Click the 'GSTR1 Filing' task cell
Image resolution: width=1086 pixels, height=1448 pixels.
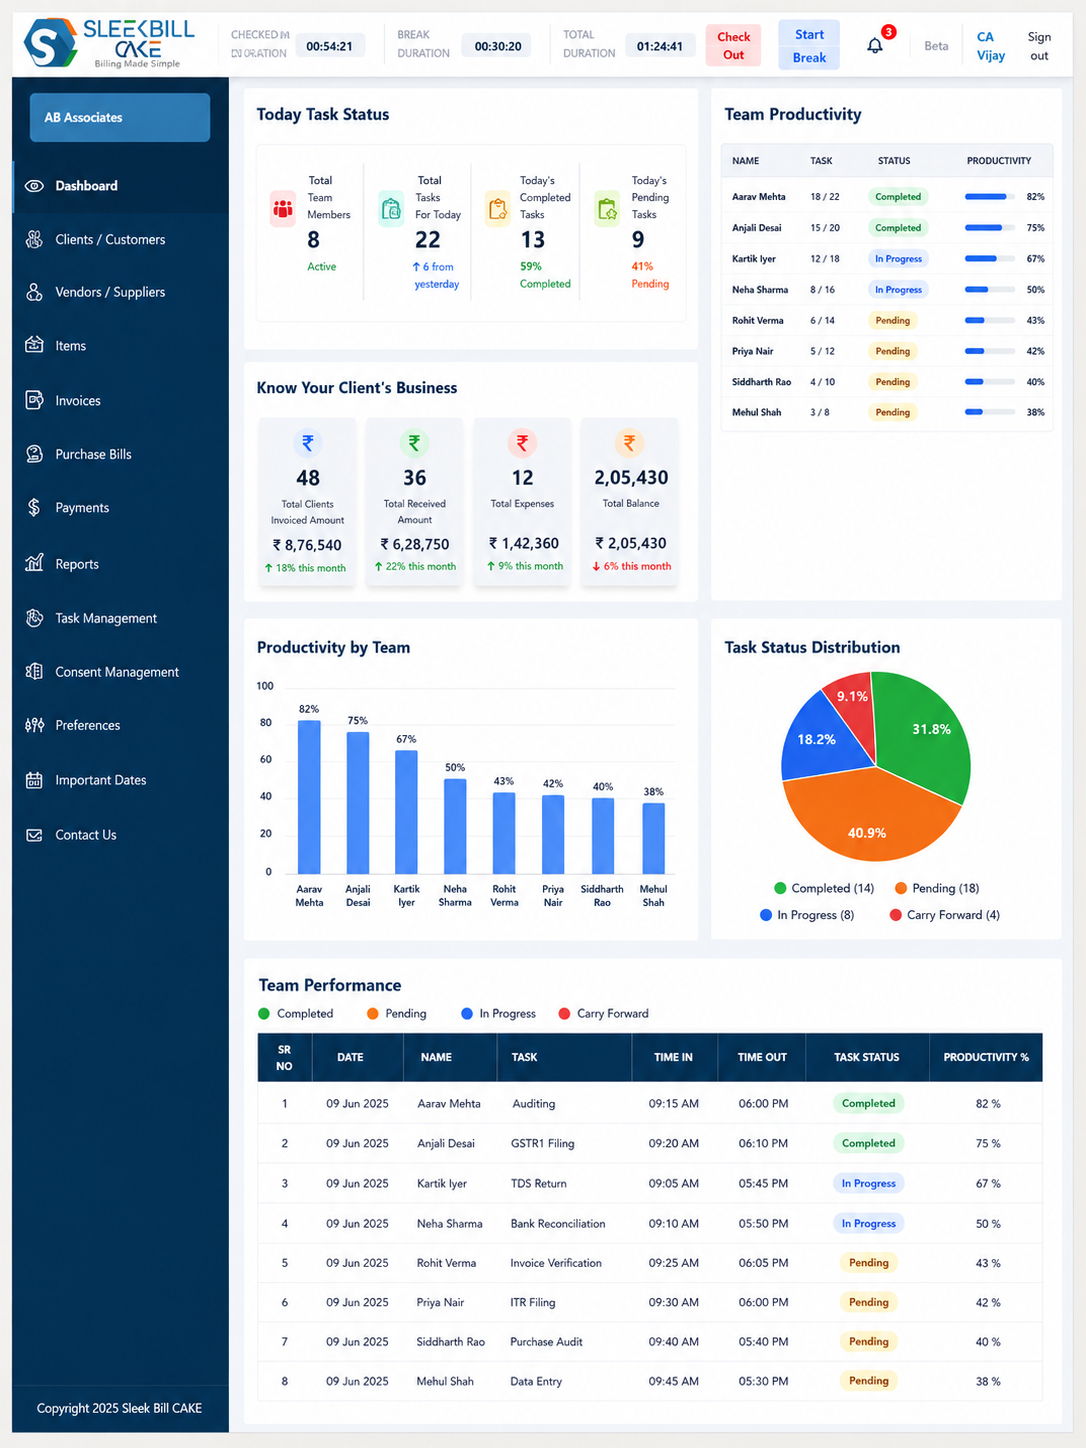click(542, 1143)
